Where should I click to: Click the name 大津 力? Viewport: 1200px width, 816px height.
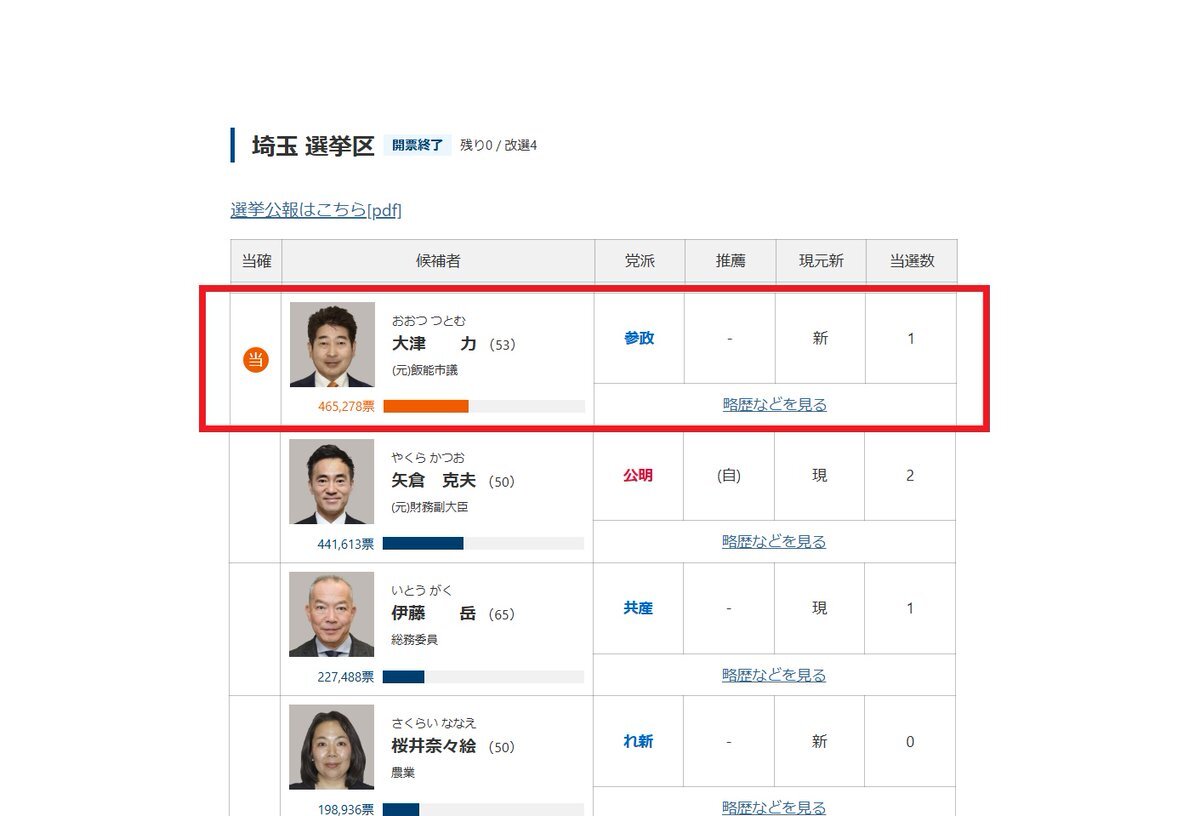point(435,344)
